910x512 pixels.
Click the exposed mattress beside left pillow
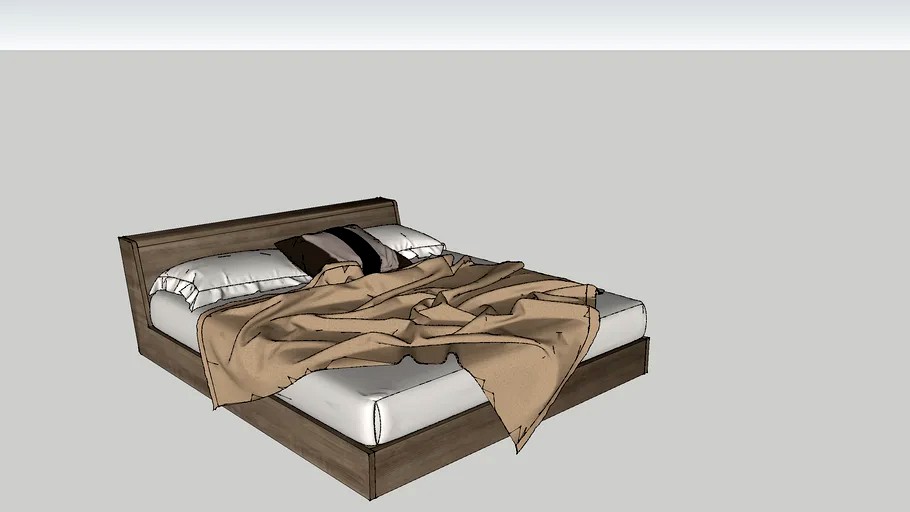[x=185, y=318]
